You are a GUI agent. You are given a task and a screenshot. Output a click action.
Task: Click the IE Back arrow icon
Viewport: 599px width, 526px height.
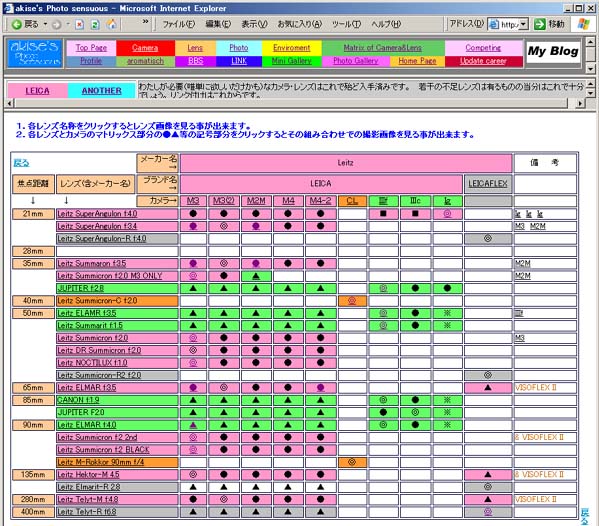[x=16, y=24]
